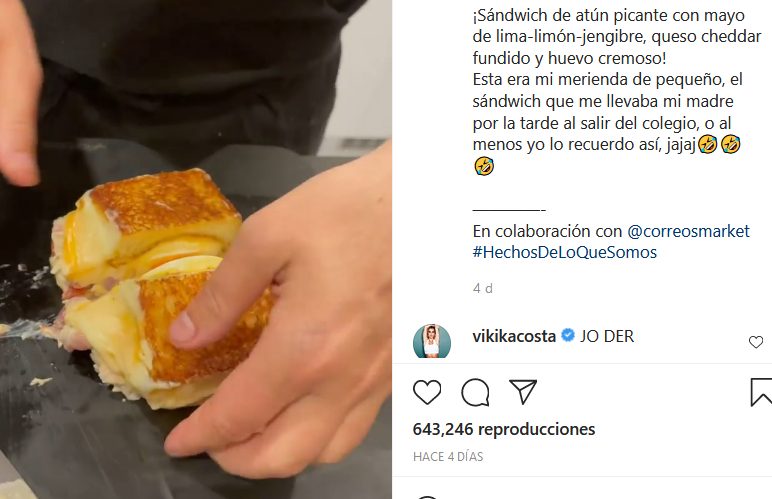Save the post with the bookmark icon
Image resolution: width=772 pixels, height=499 pixels.
[761, 392]
